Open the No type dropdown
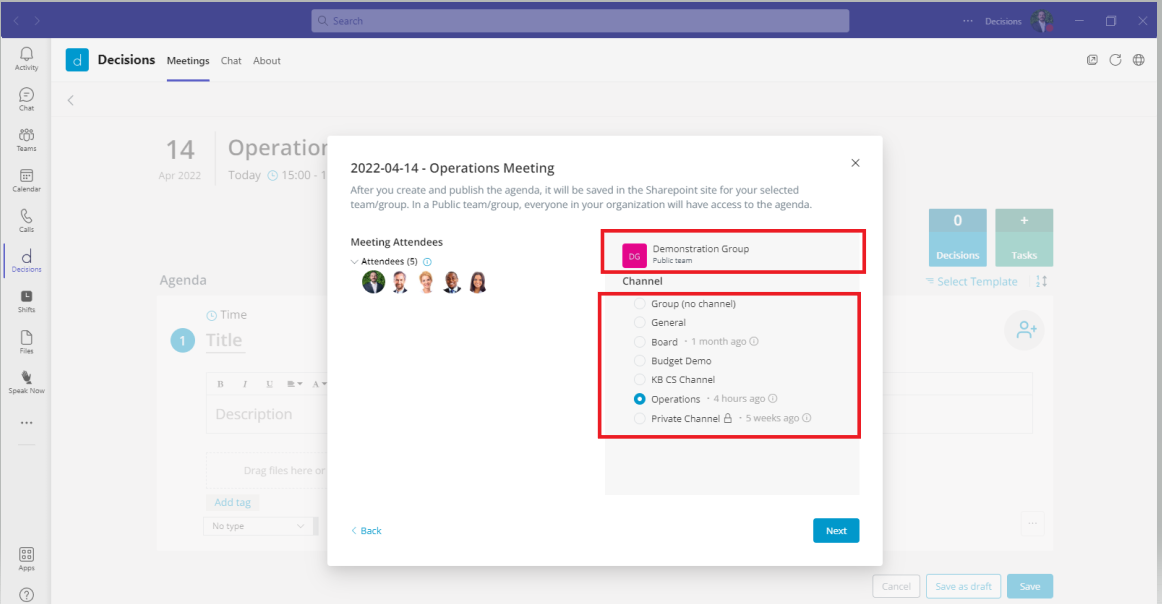 [259, 526]
